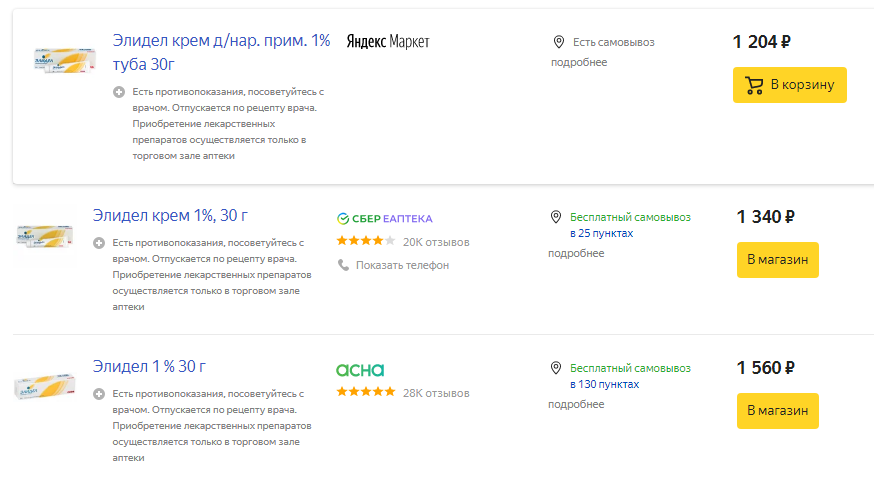The height and width of the screenshot is (479, 874).
Task: Click the location pin next to Есть самовывоз
Action: coord(559,42)
